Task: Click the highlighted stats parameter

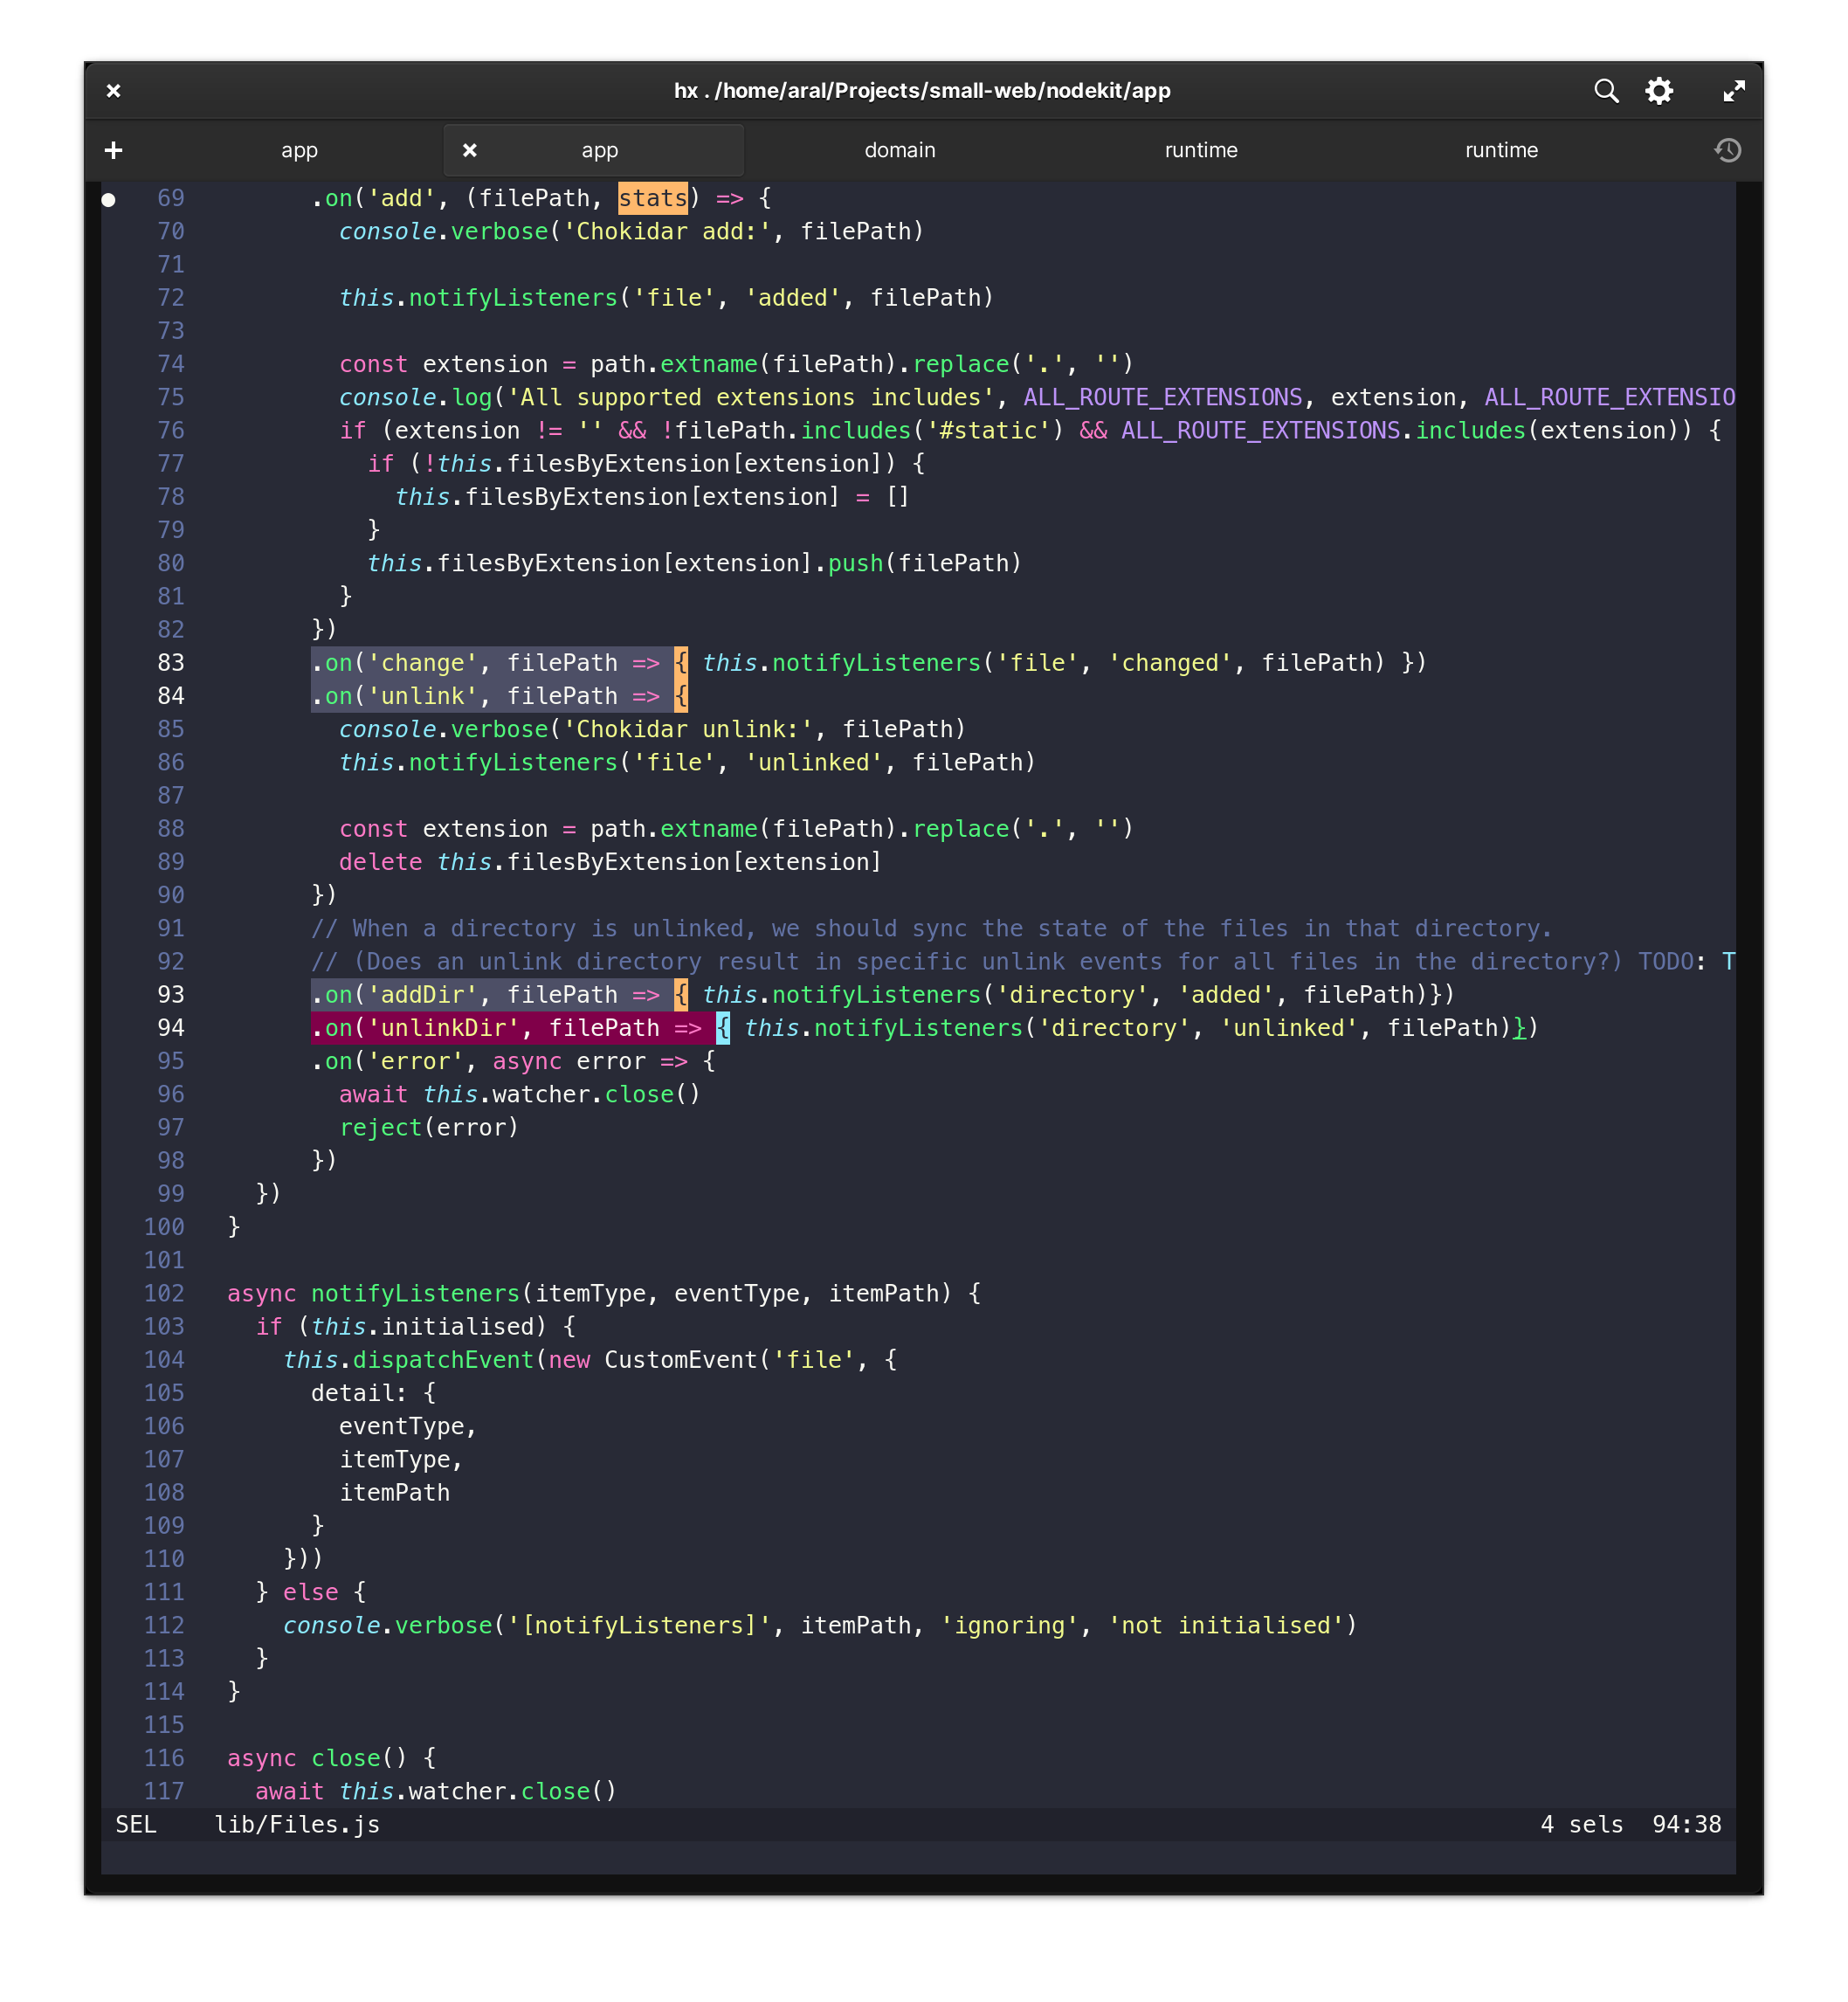Action: (x=652, y=198)
